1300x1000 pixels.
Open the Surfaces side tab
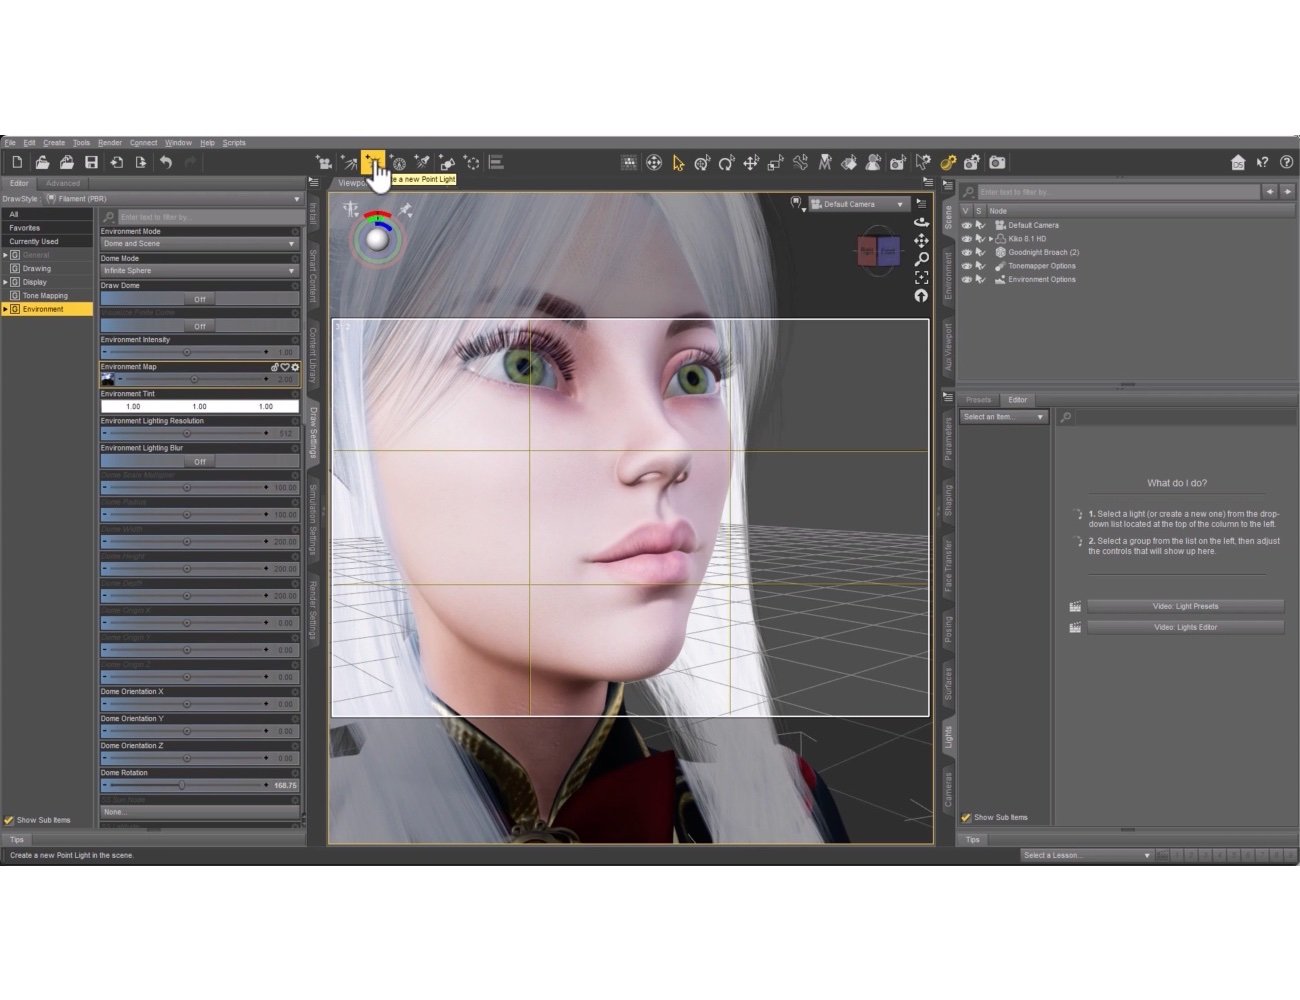[948, 683]
